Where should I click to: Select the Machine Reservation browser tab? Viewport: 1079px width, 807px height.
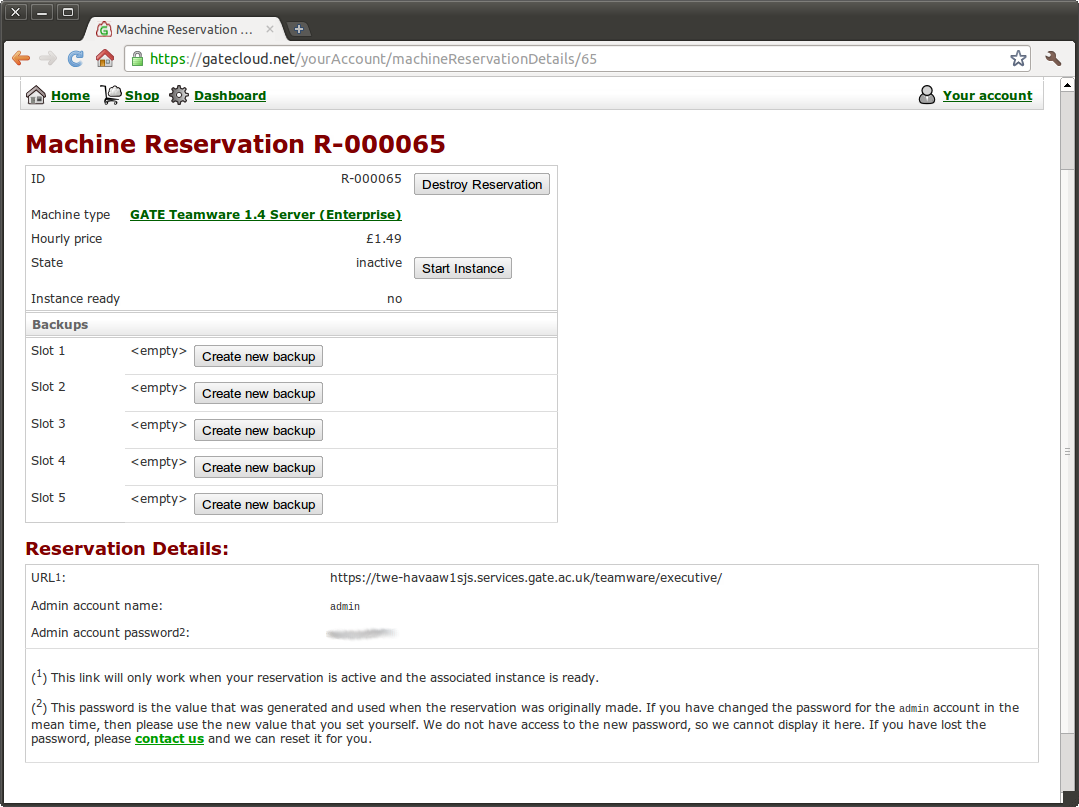coord(185,30)
